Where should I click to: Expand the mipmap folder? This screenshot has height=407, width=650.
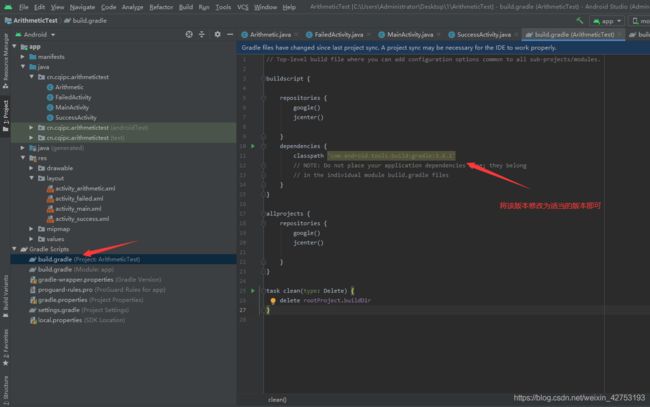point(32,229)
